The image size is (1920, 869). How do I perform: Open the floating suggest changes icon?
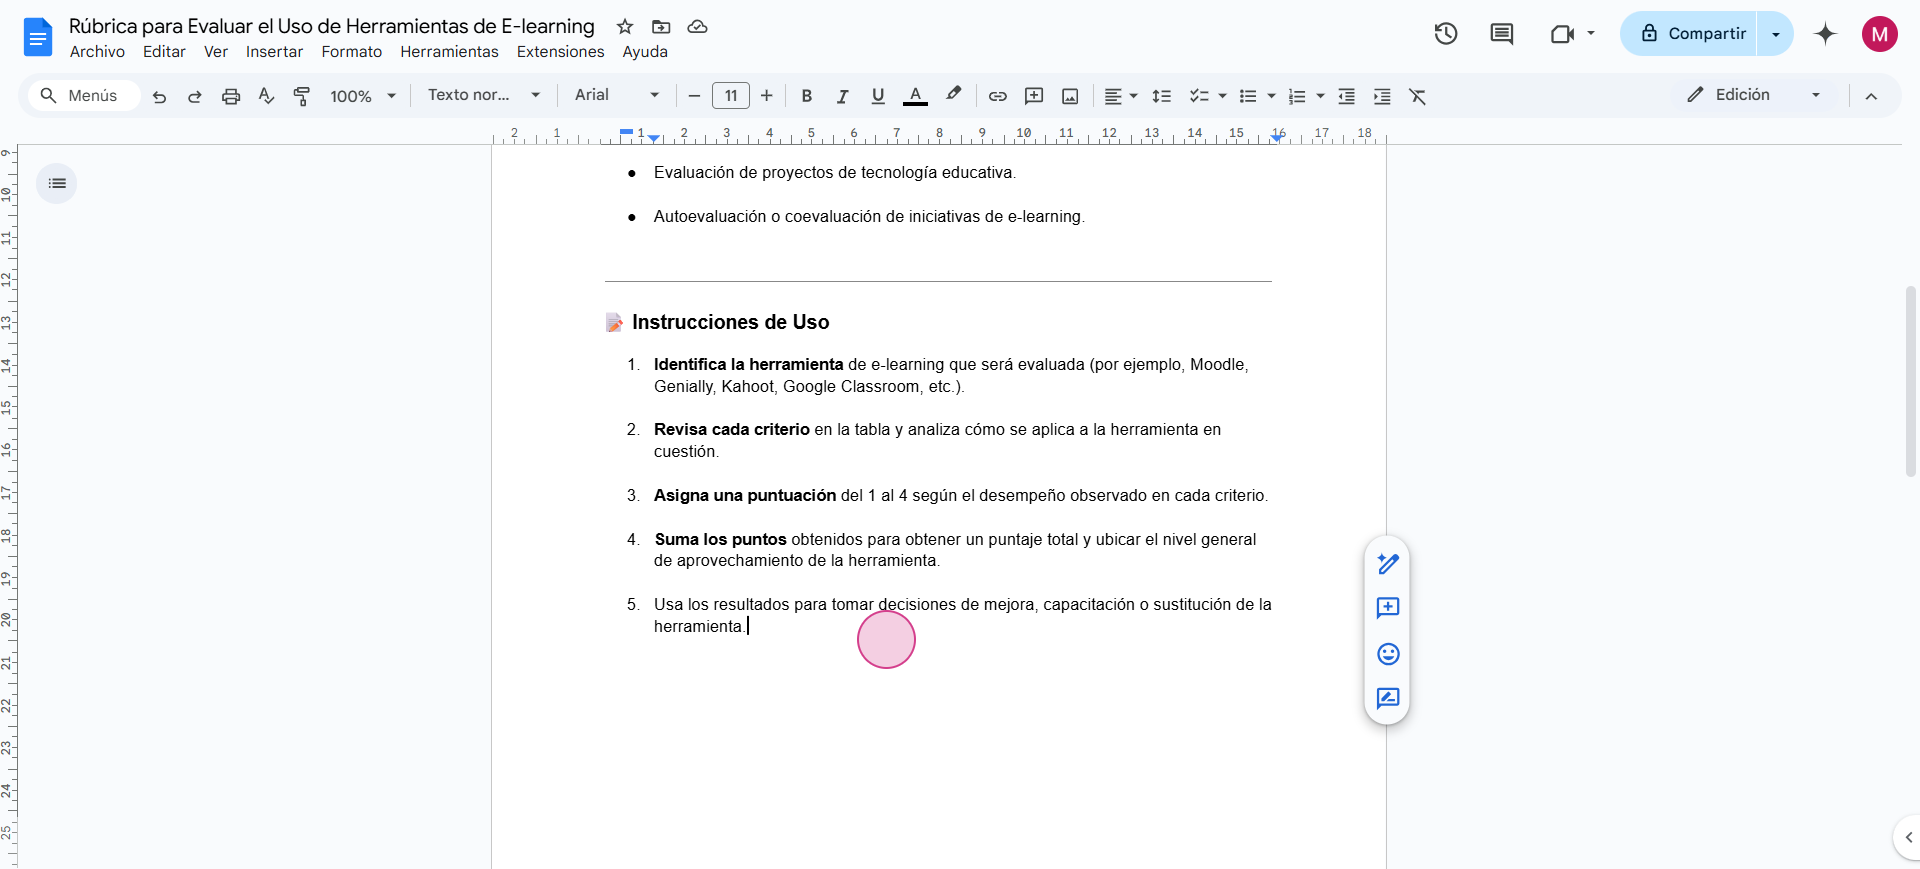(x=1388, y=698)
